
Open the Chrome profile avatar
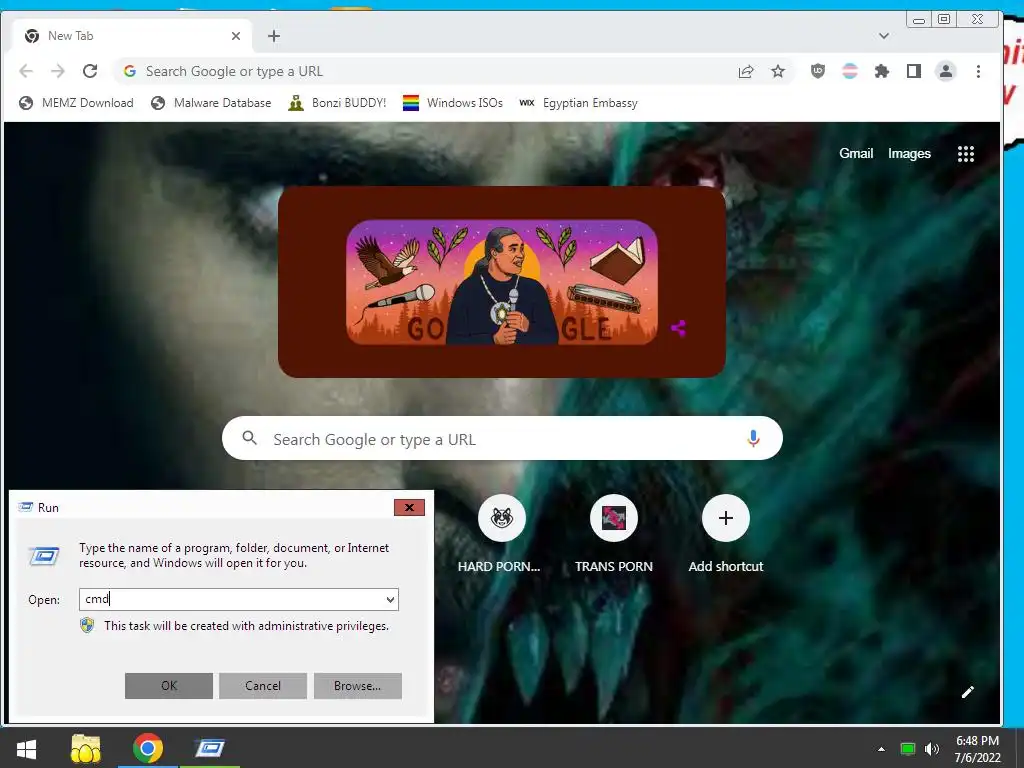pyautogui.click(x=946, y=71)
